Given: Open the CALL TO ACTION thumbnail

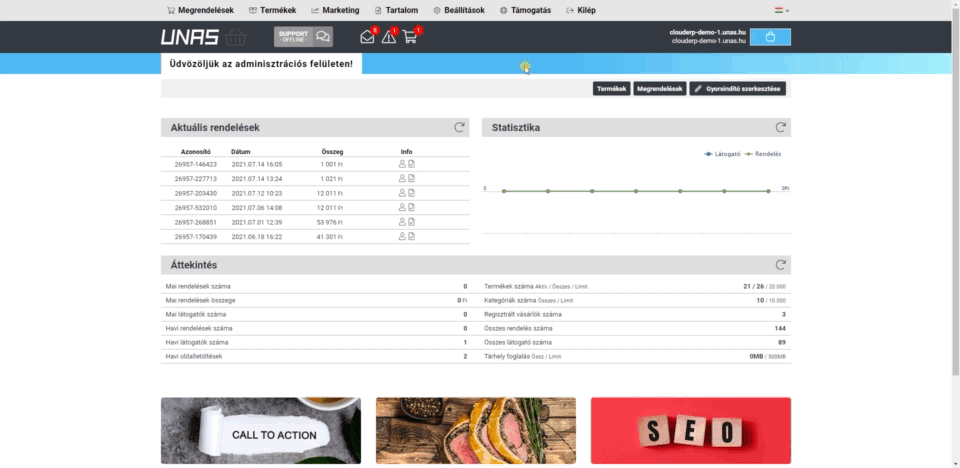Looking at the screenshot, I should point(261,431).
